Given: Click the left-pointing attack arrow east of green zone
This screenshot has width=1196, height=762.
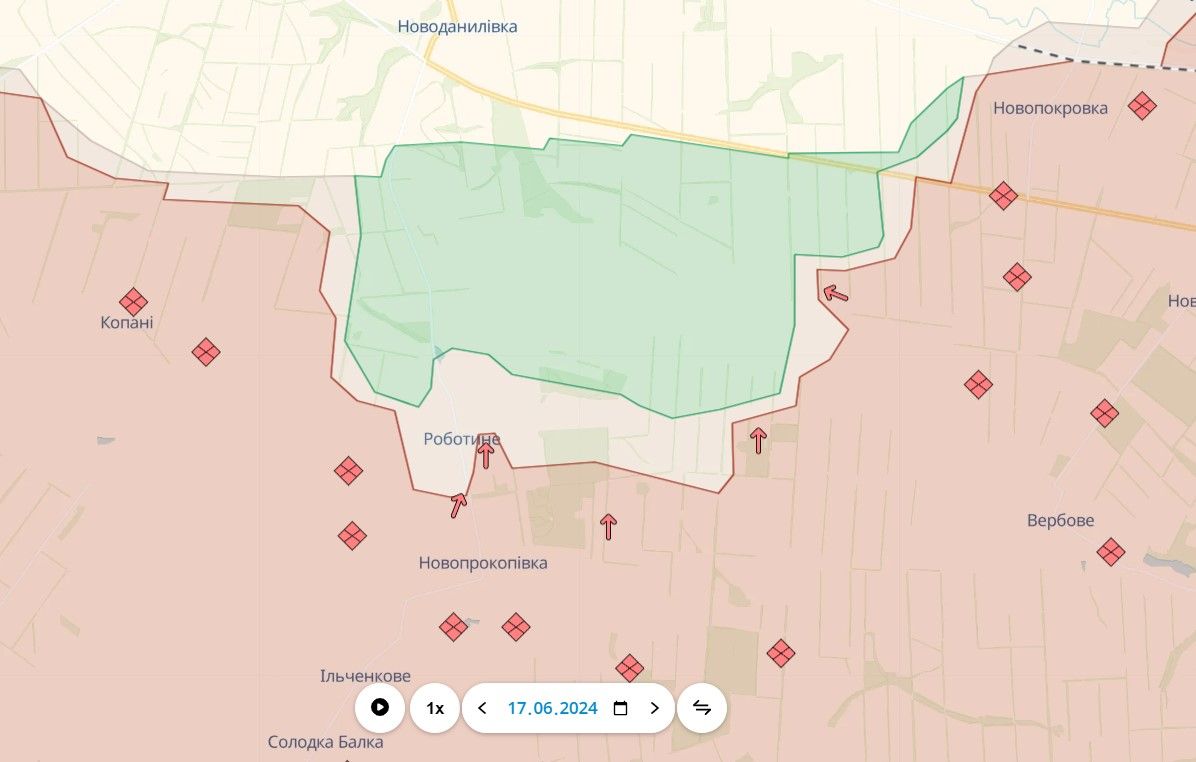Looking at the screenshot, I should click(x=835, y=293).
